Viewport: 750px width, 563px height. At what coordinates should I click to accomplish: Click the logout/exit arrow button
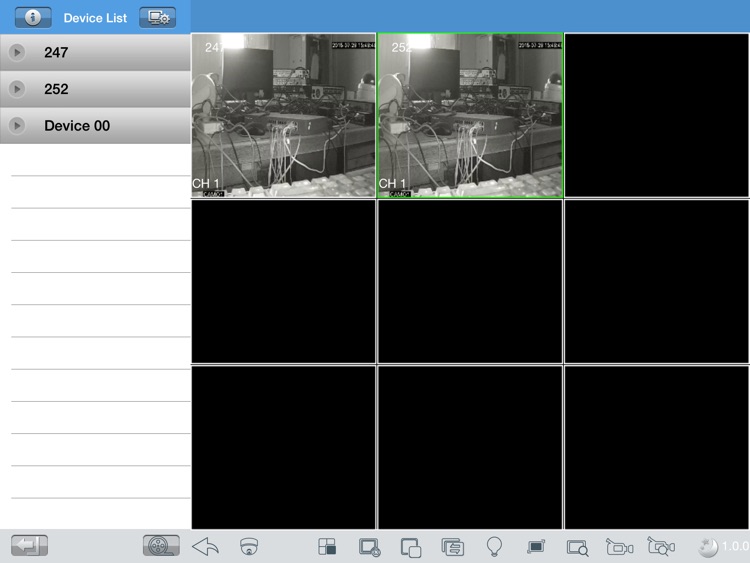coord(29,545)
